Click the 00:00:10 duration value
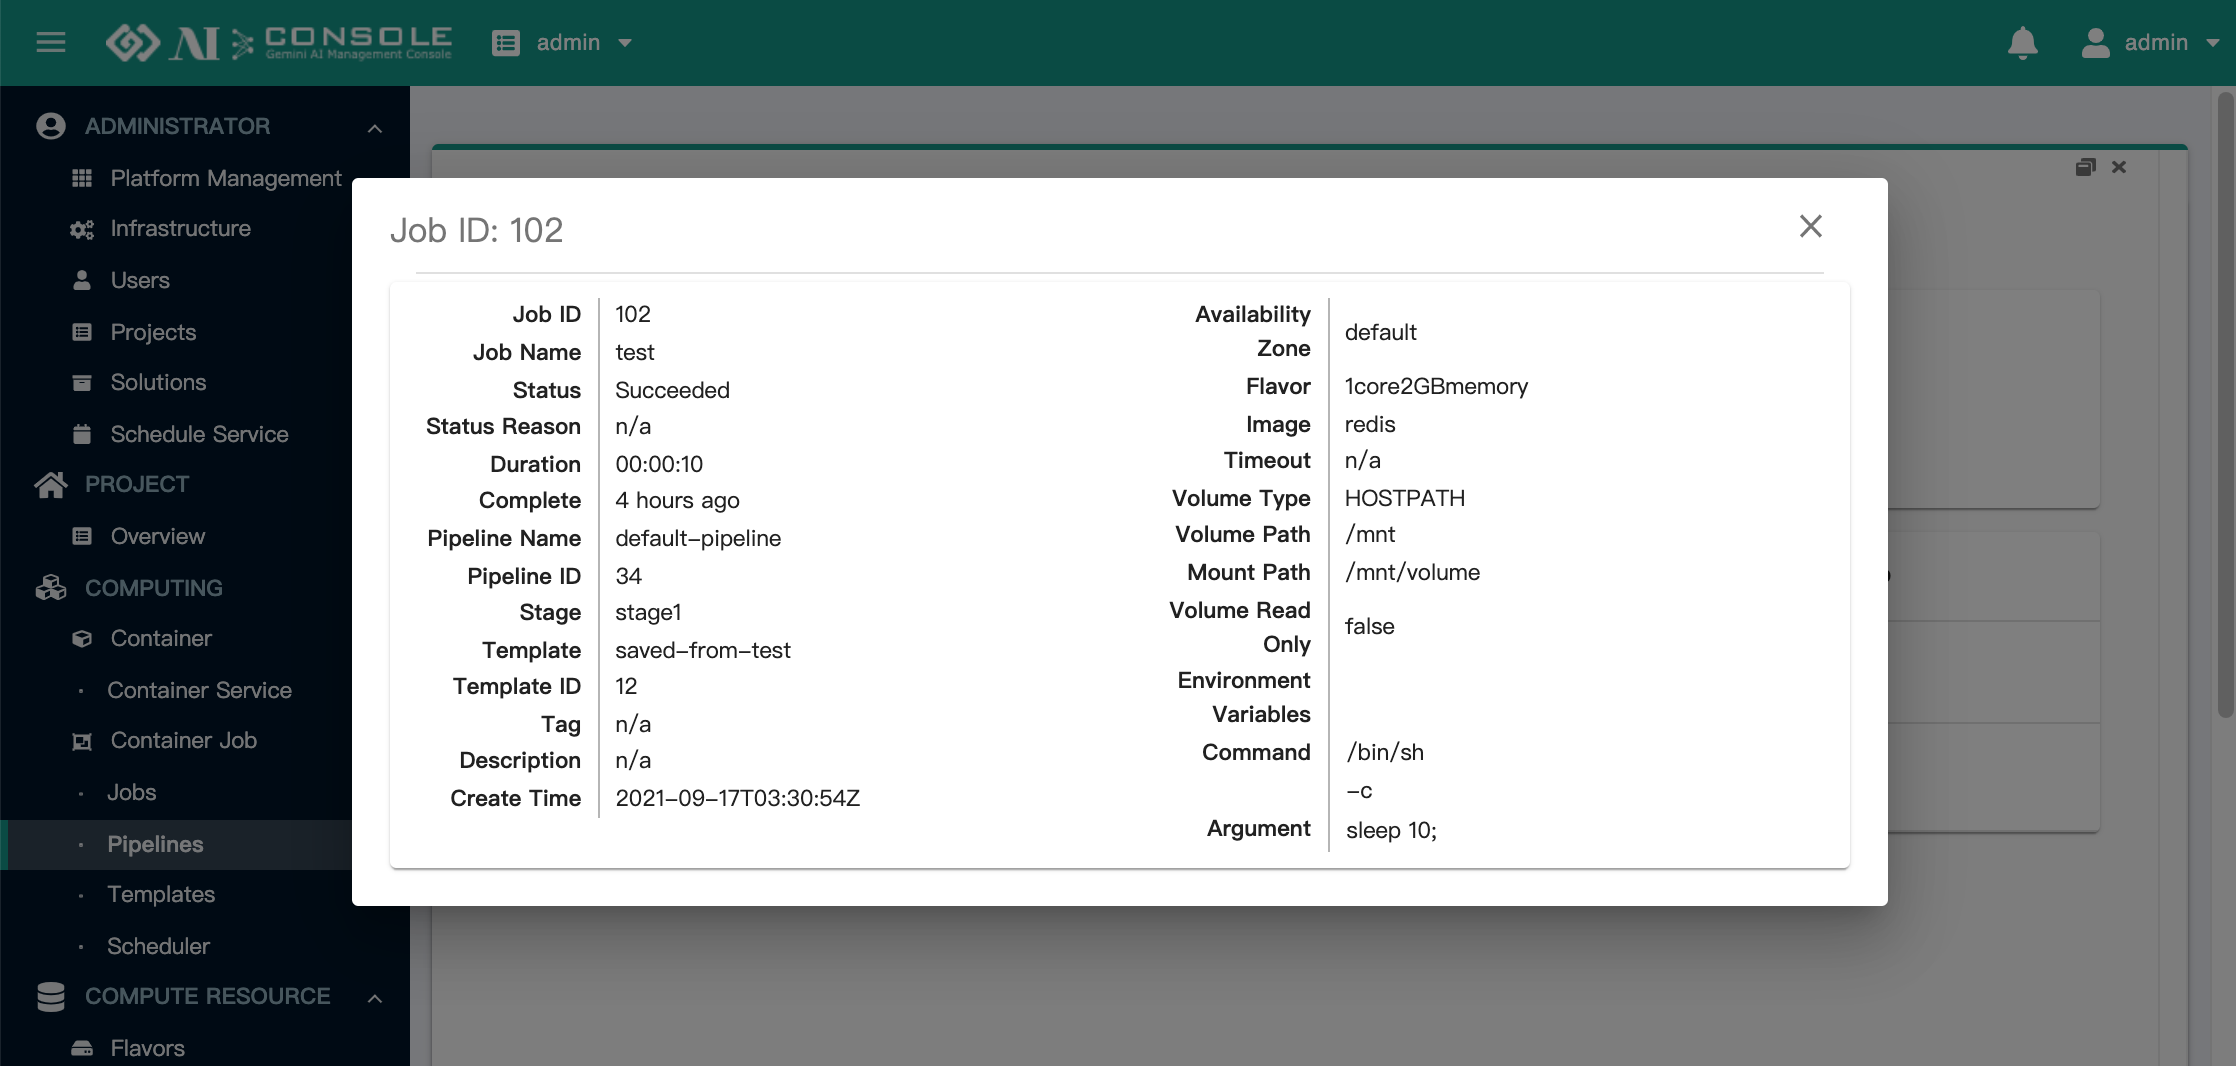The width and height of the screenshot is (2236, 1066). coord(659,464)
